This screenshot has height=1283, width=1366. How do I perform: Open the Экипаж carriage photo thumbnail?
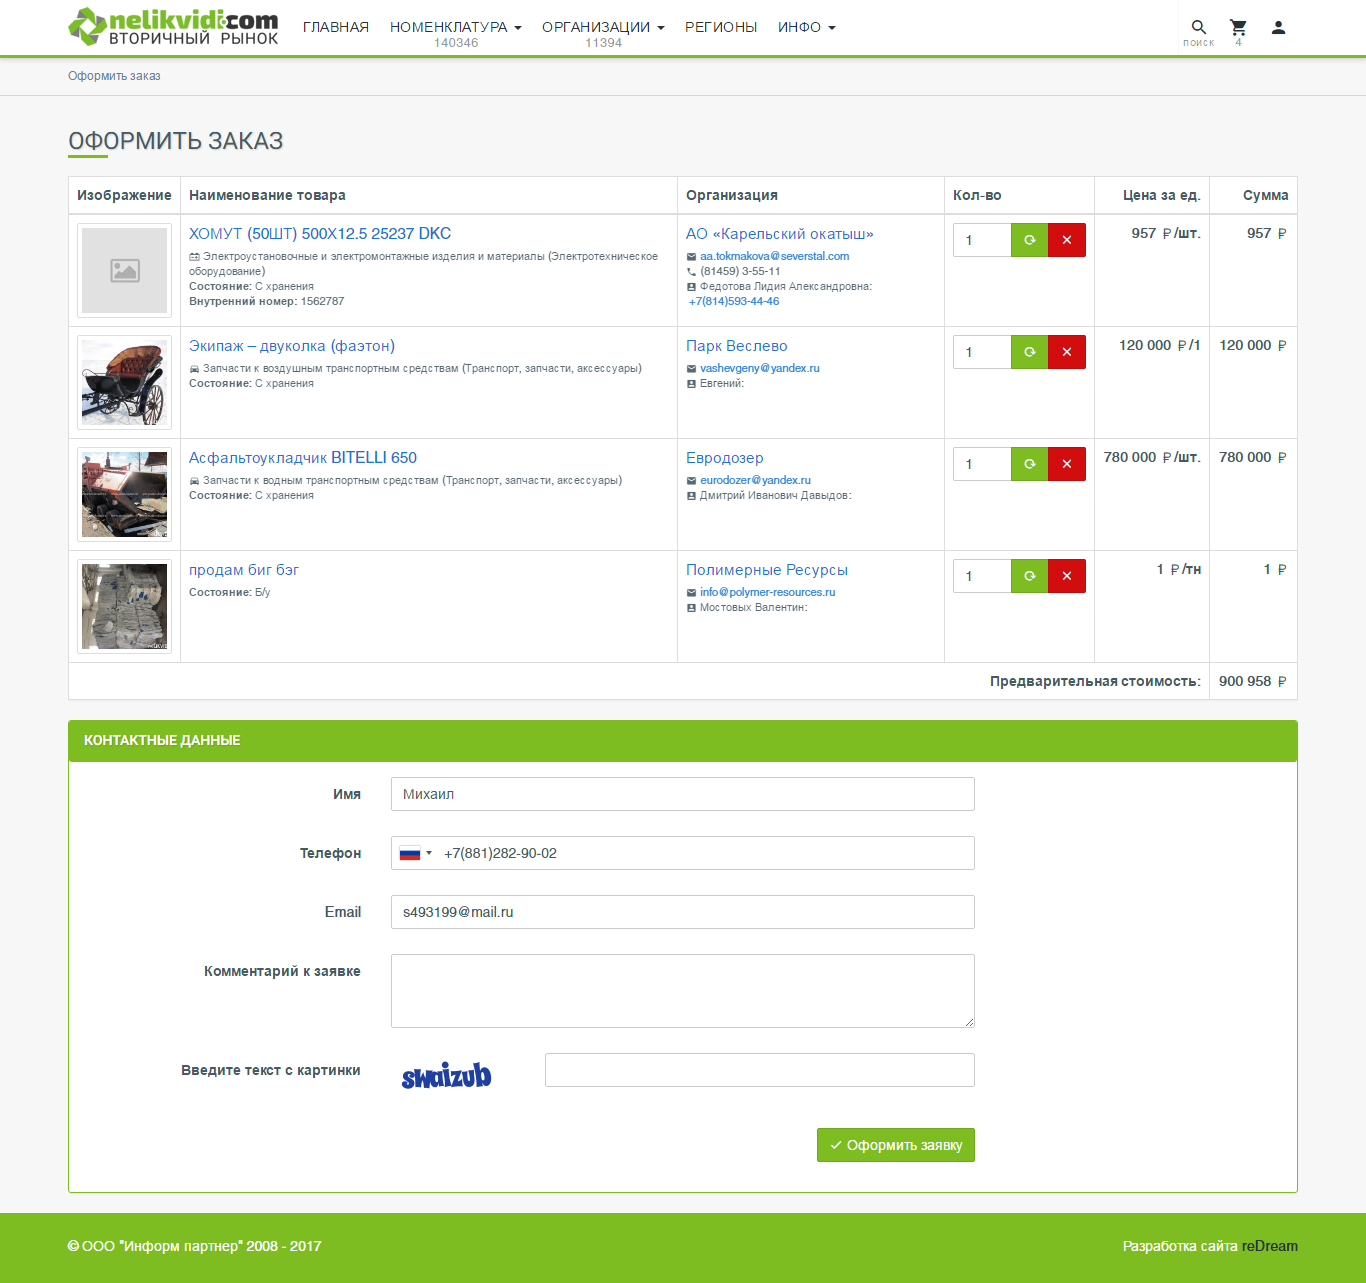[x=125, y=382]
